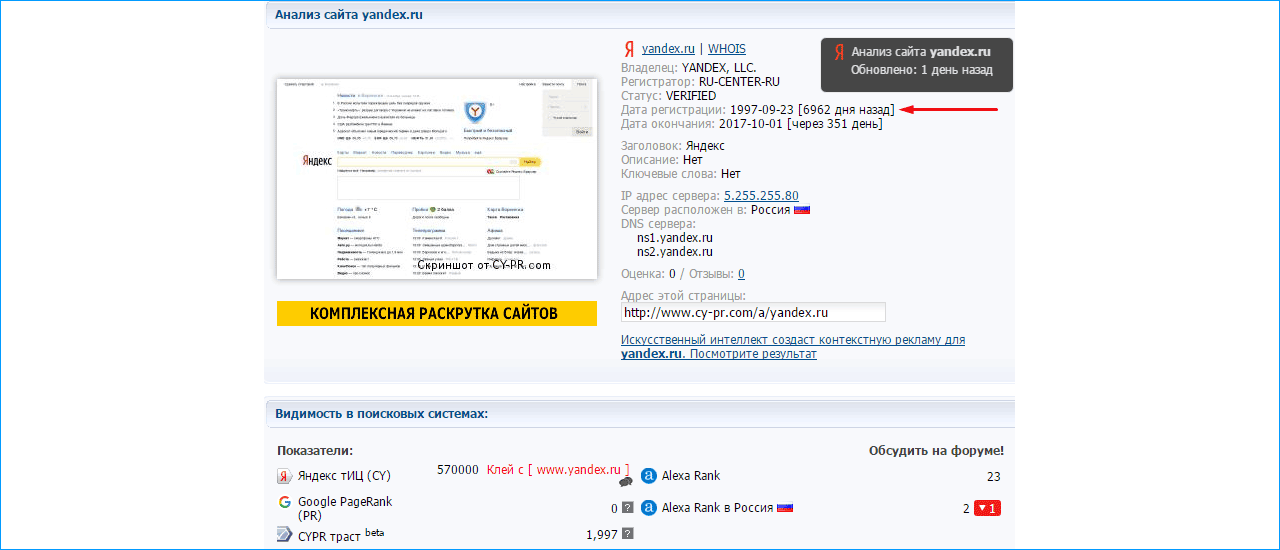Image resolution: width=1280 pixels, height=550 pixels.
Task: Click the red Alexa rank change badge
Action: tap(987, 508)
